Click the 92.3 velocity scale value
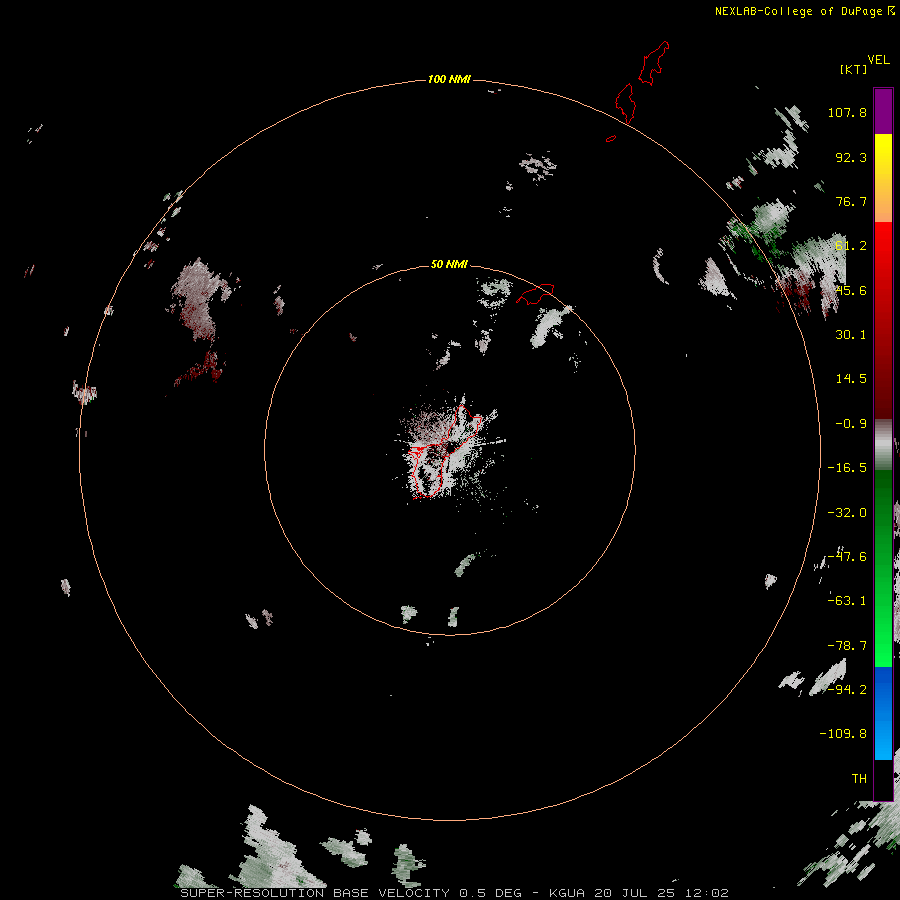Viewport: 900px width, 900px height. [x=851, y=157]
